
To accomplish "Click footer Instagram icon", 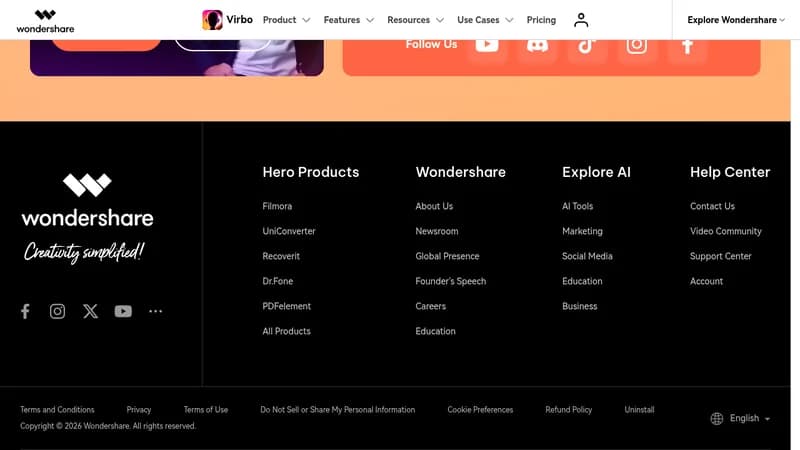I will [x=57, y=311].
